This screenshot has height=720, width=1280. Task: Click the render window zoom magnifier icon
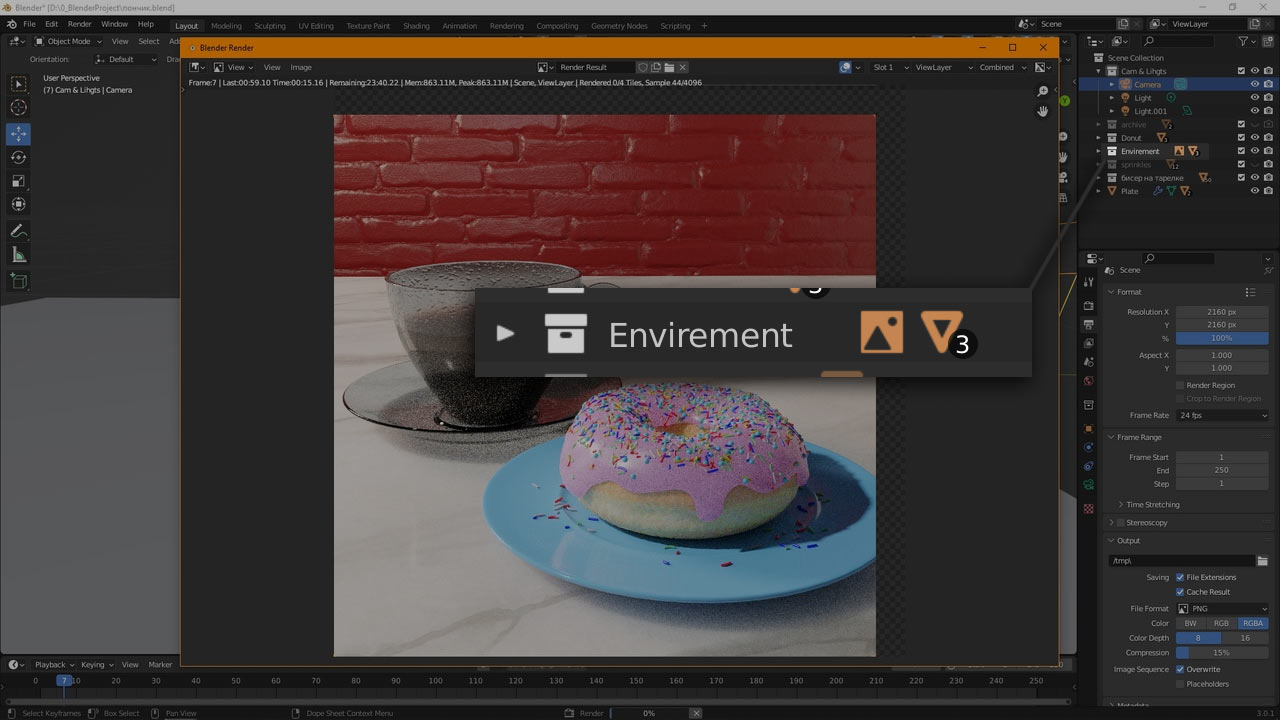pos(1042,91)
